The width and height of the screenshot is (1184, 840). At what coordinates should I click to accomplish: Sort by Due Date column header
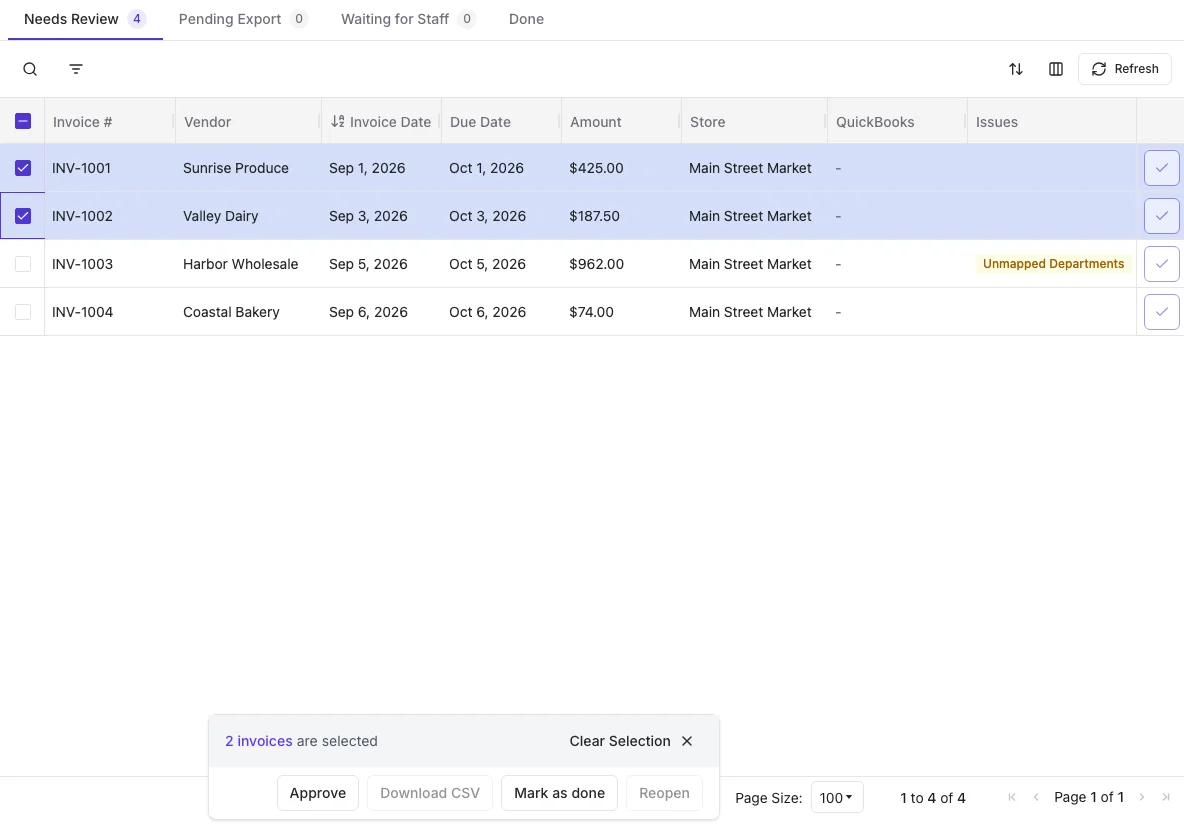click(x=501, y=122)
